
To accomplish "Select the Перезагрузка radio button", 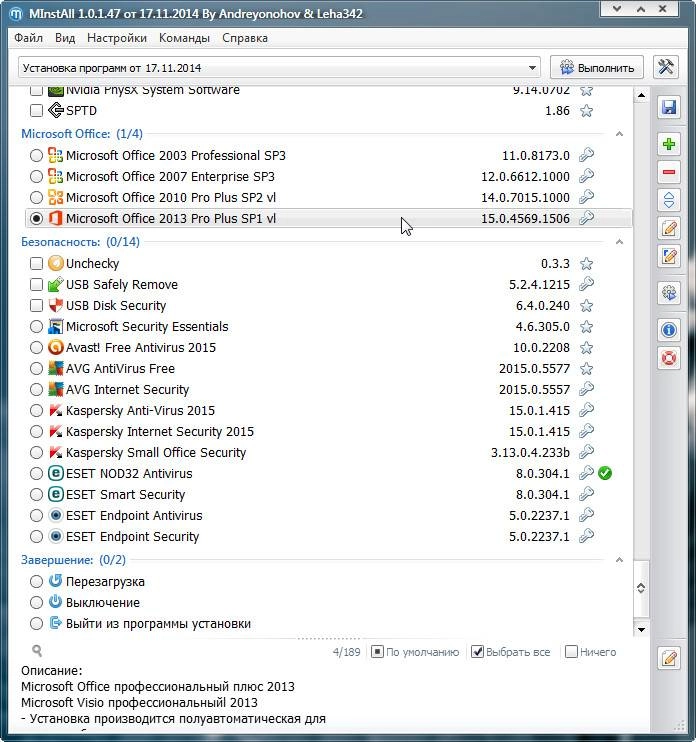I will tap(36, 582).
